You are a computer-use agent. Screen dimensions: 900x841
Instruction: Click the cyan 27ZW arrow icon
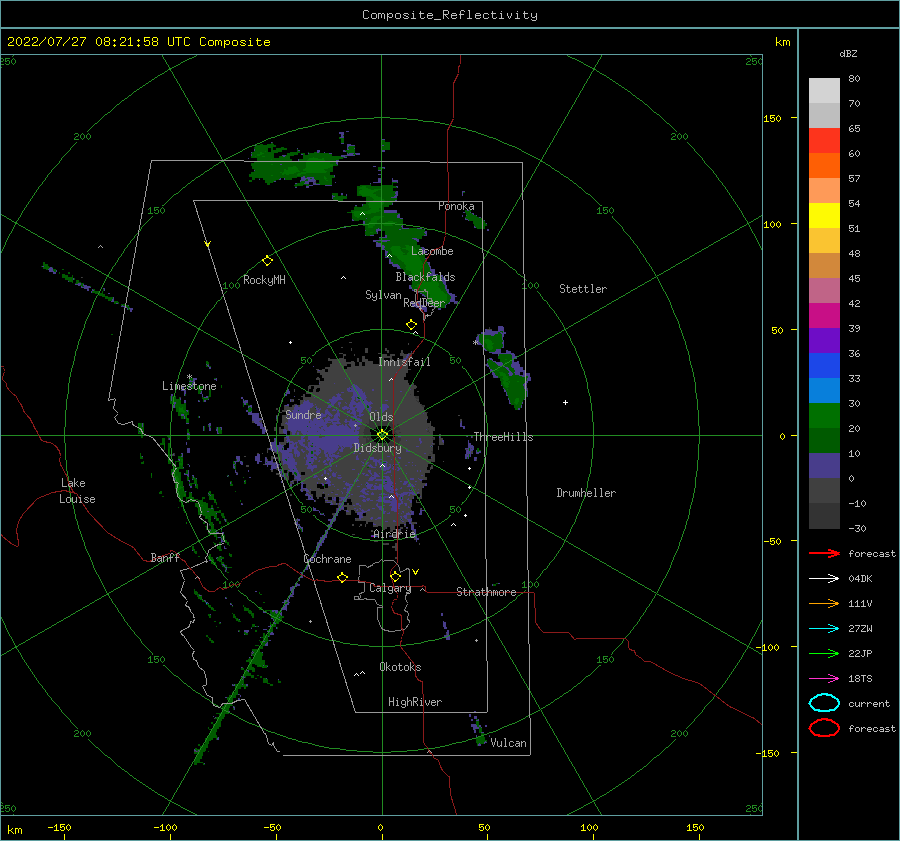point(824,629)
